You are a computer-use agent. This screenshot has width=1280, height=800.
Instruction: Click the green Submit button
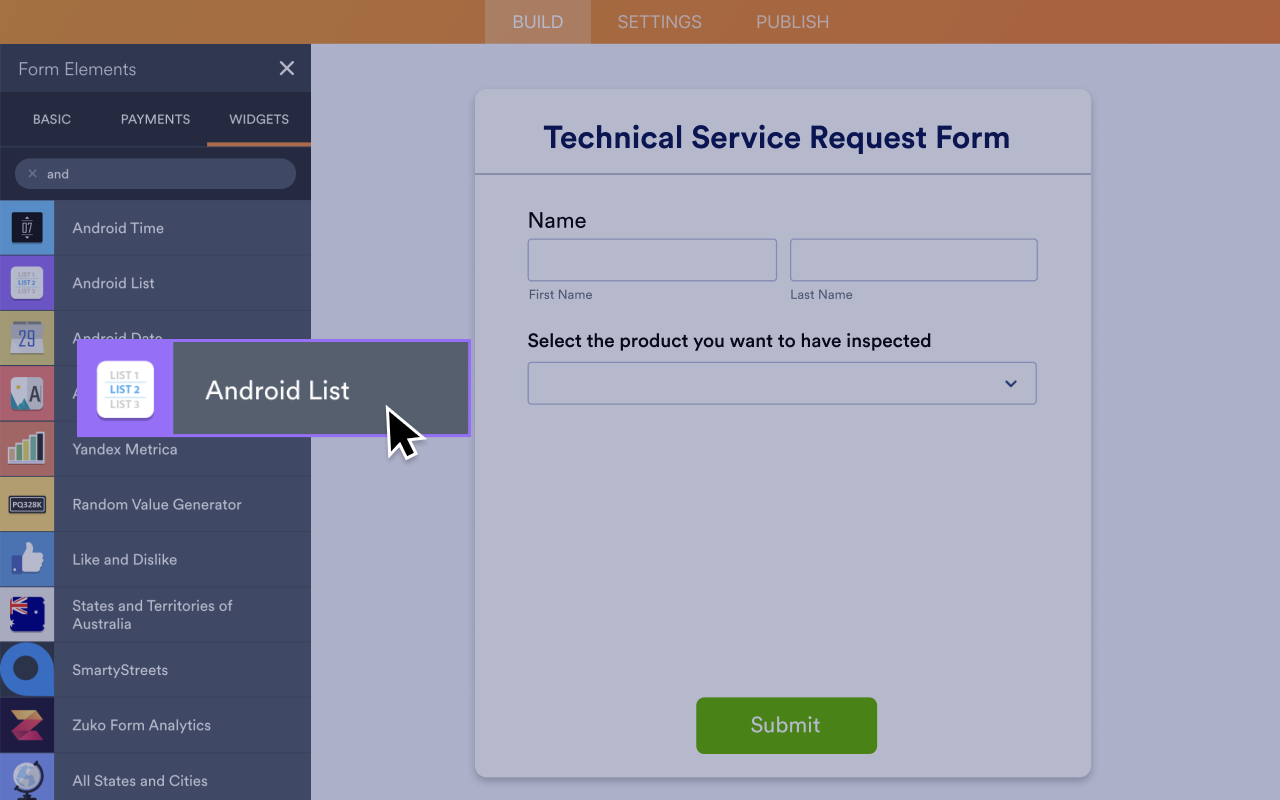pyautogui.click(x=786, y=725)
